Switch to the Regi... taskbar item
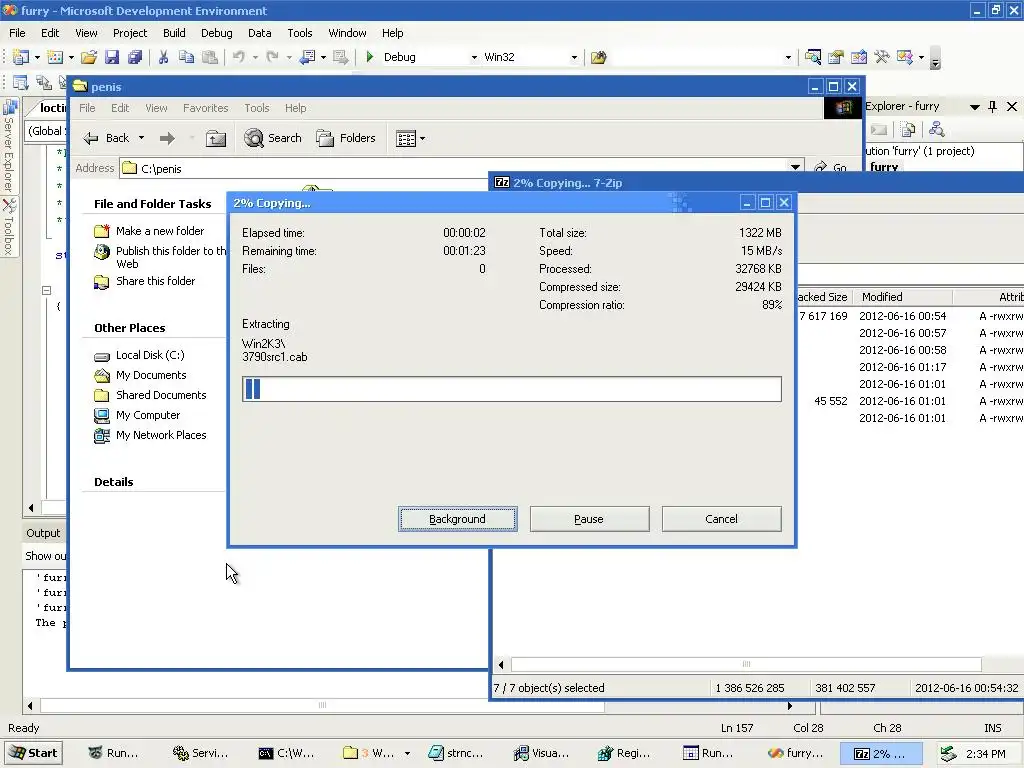Image resolution: width=1024 pixels, height=768 pixels. [x=624, y=753]
